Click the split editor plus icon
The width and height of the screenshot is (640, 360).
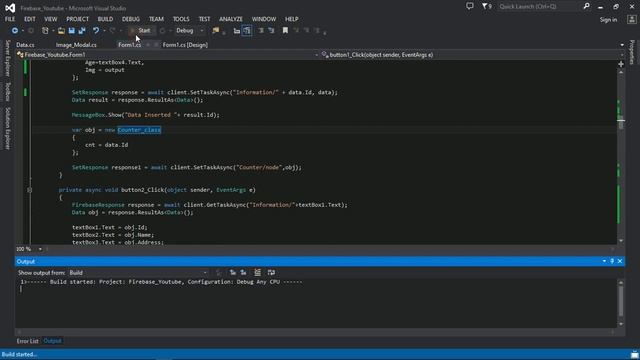pos(621,64)
